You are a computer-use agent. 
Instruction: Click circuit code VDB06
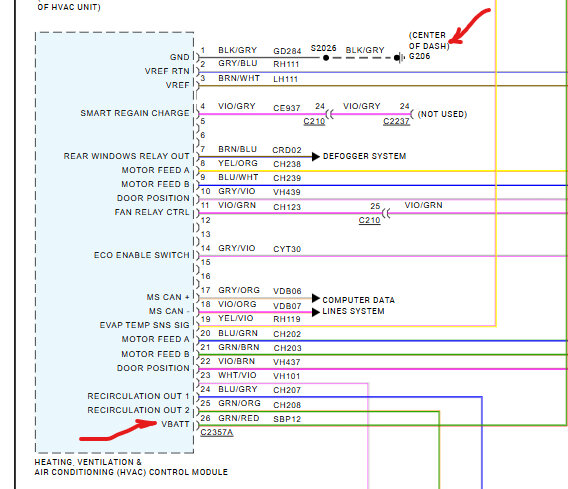pyautogui.click(x=287, y=291)
